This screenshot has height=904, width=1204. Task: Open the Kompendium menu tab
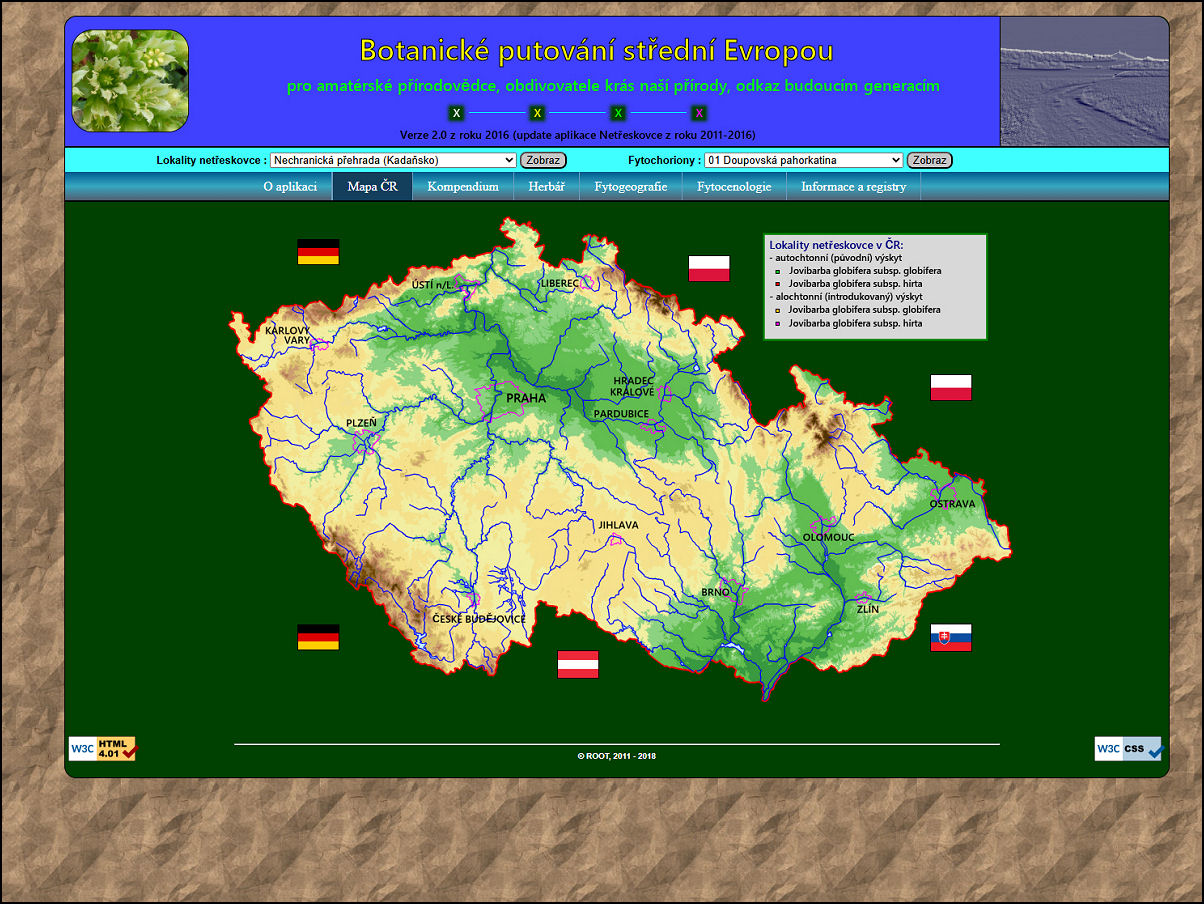point(462,187)
